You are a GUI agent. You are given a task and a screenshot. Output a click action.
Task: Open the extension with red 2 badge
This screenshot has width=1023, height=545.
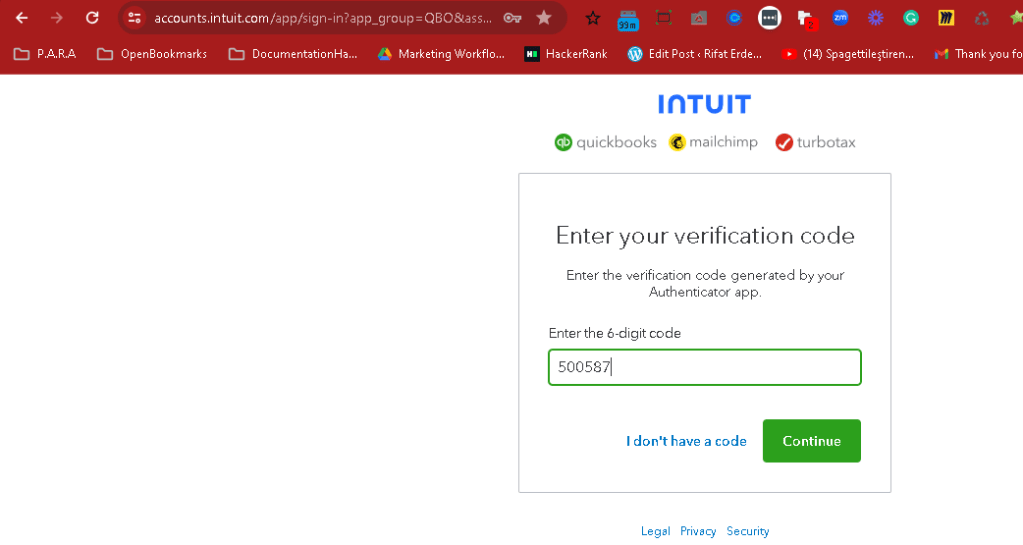pos(807,20)
